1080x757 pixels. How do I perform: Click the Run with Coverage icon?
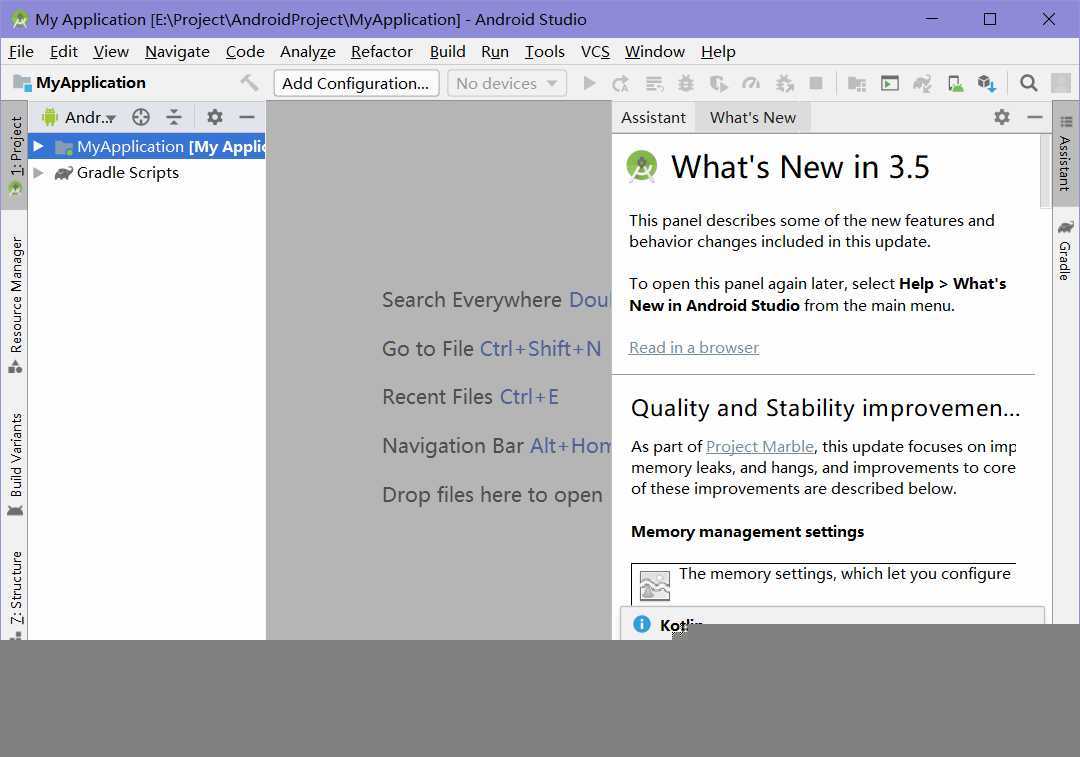tap(718, 83)
